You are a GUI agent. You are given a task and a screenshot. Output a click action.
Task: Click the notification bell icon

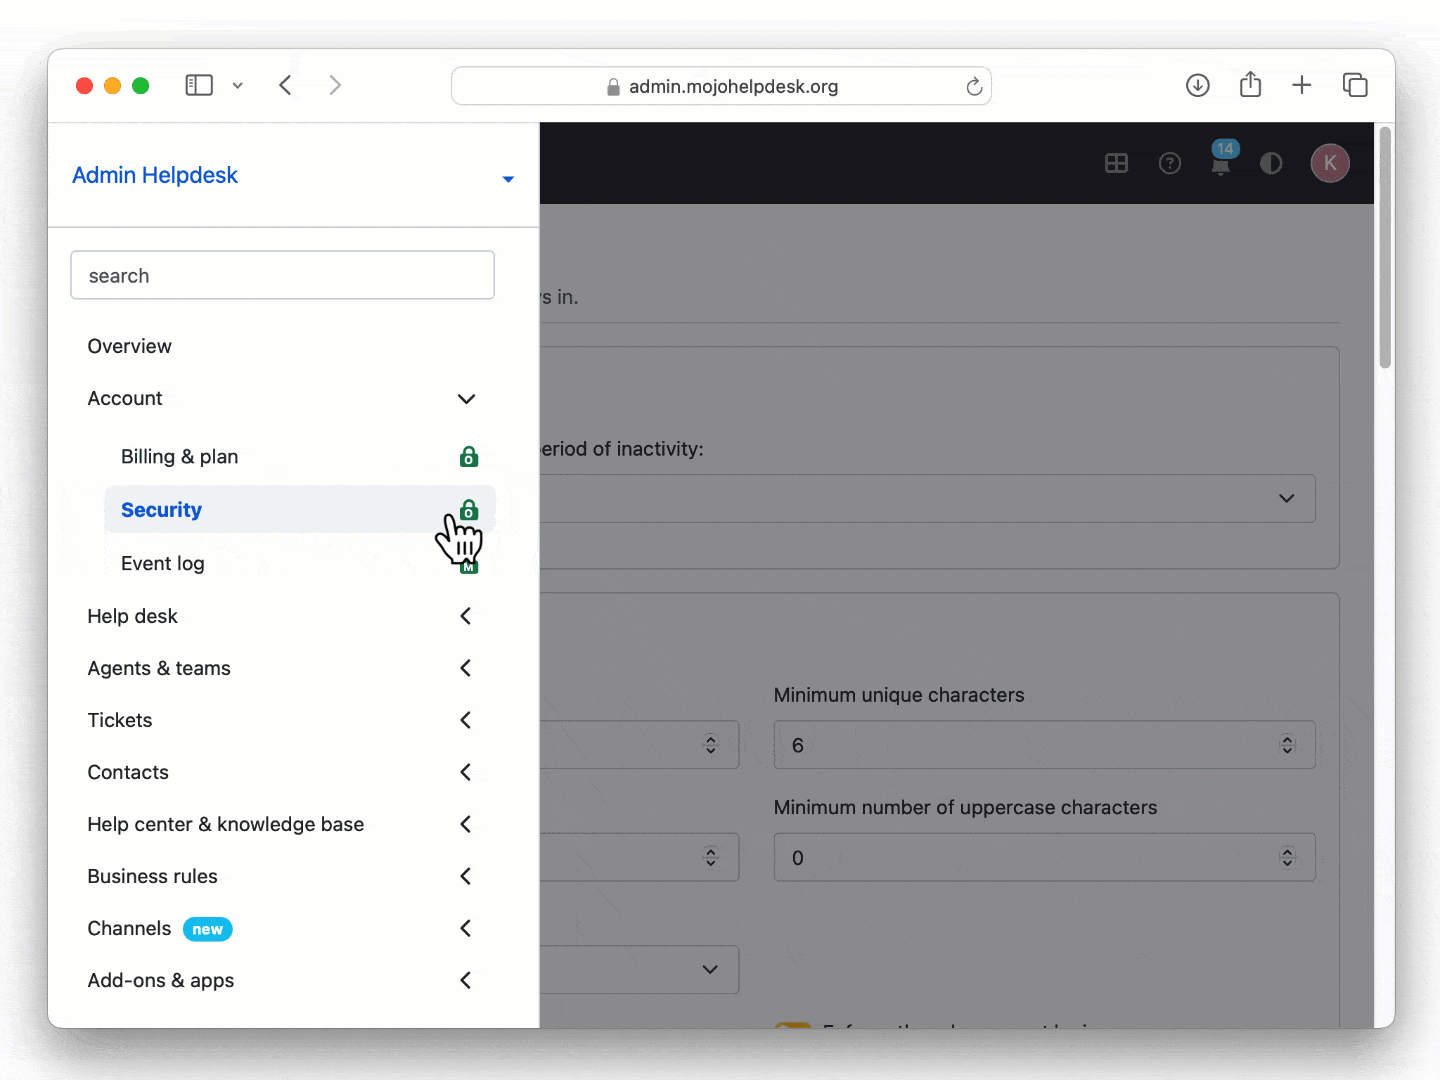pyautogui.click(x=1220, y=165)
